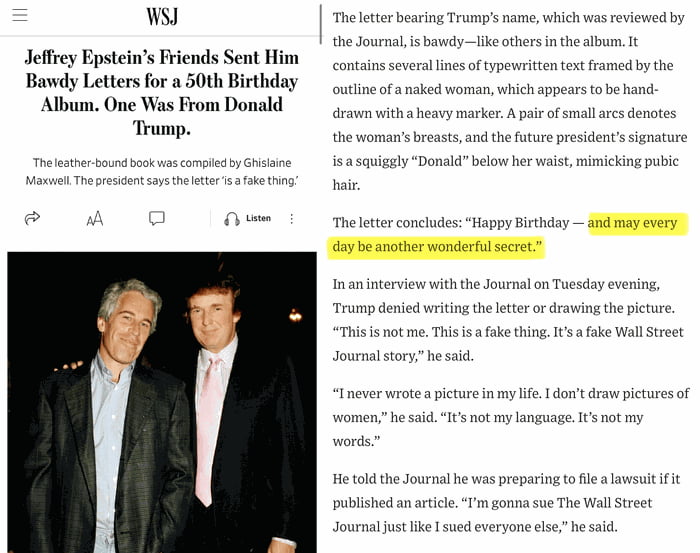Image resolution: width=700 pixels, height=553 pixels.
Task: Tap the share arrow icon
Action: (32, 218)
